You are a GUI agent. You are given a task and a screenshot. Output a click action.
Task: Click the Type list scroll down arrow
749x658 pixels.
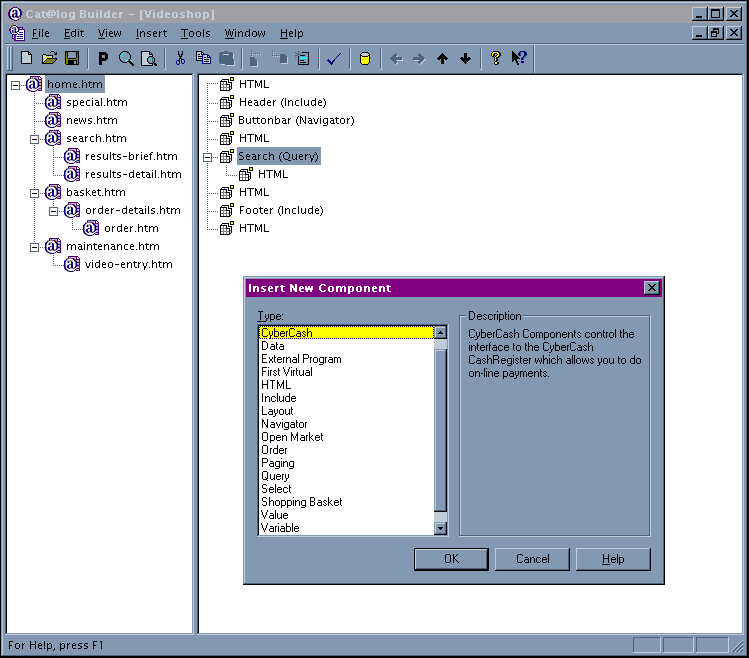[x=440, y=528]
